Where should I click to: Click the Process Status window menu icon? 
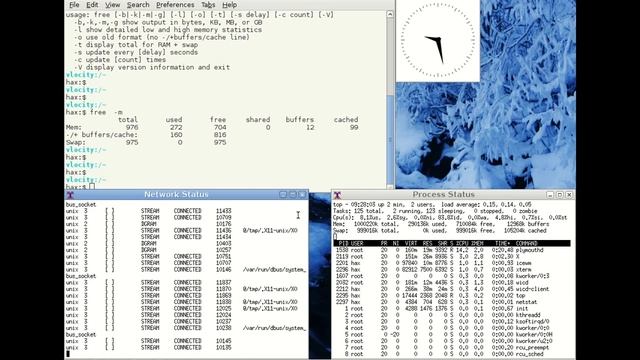pos(337,195)
